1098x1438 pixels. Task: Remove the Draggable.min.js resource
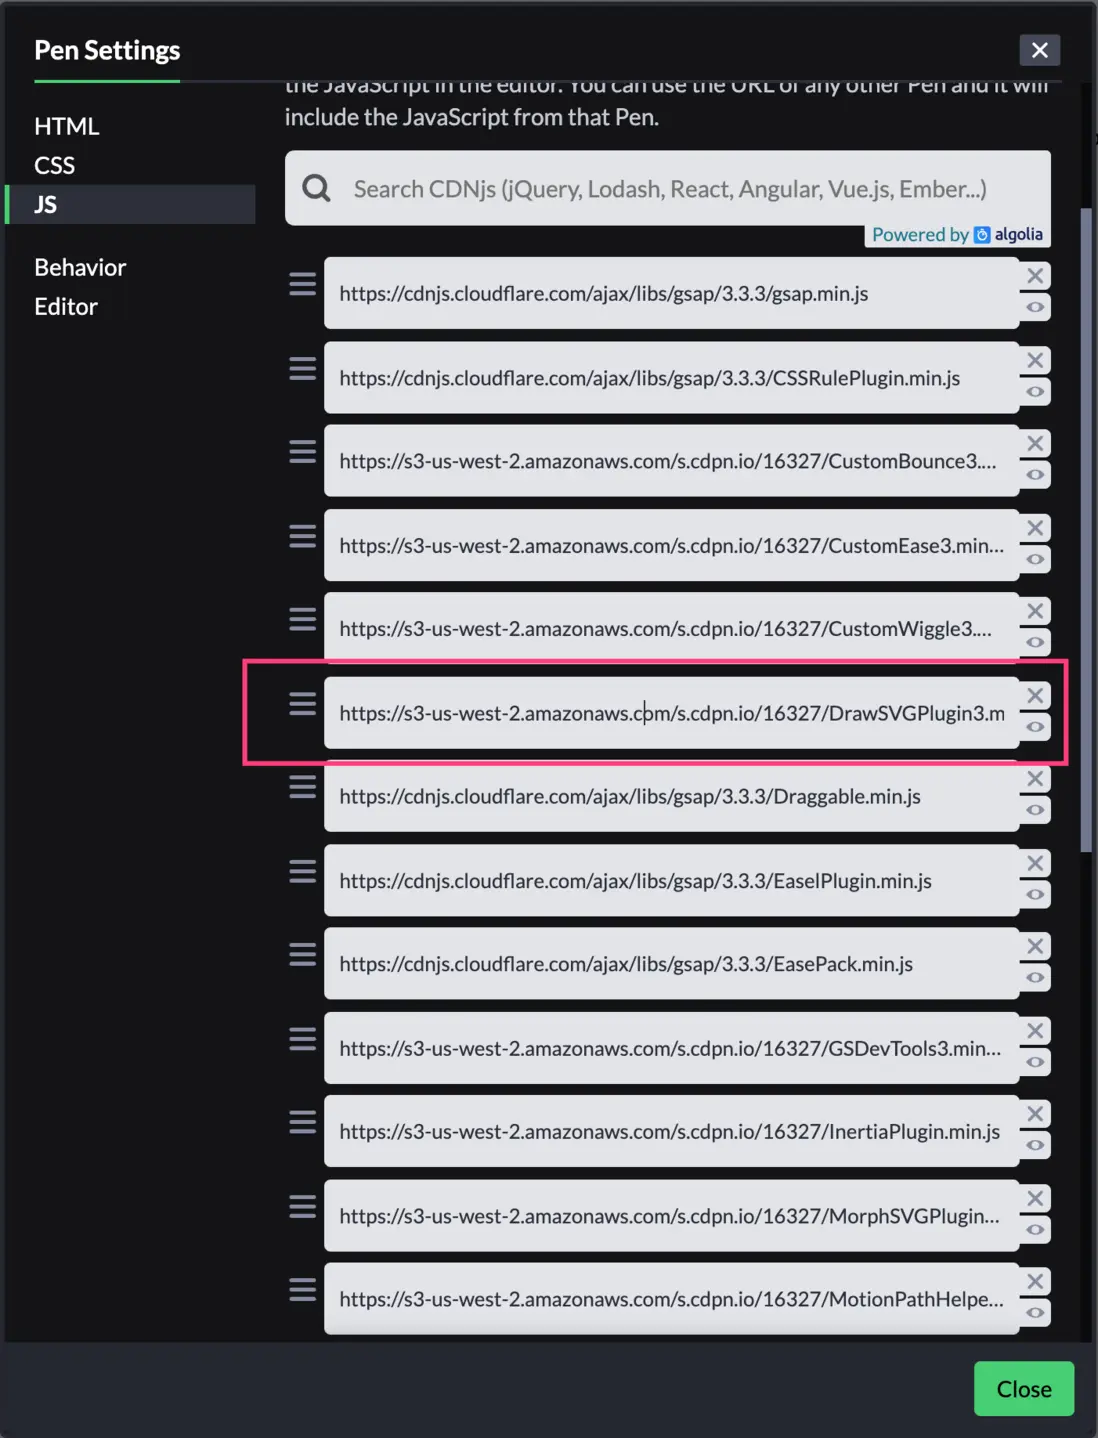click(x=1035, y=779)
